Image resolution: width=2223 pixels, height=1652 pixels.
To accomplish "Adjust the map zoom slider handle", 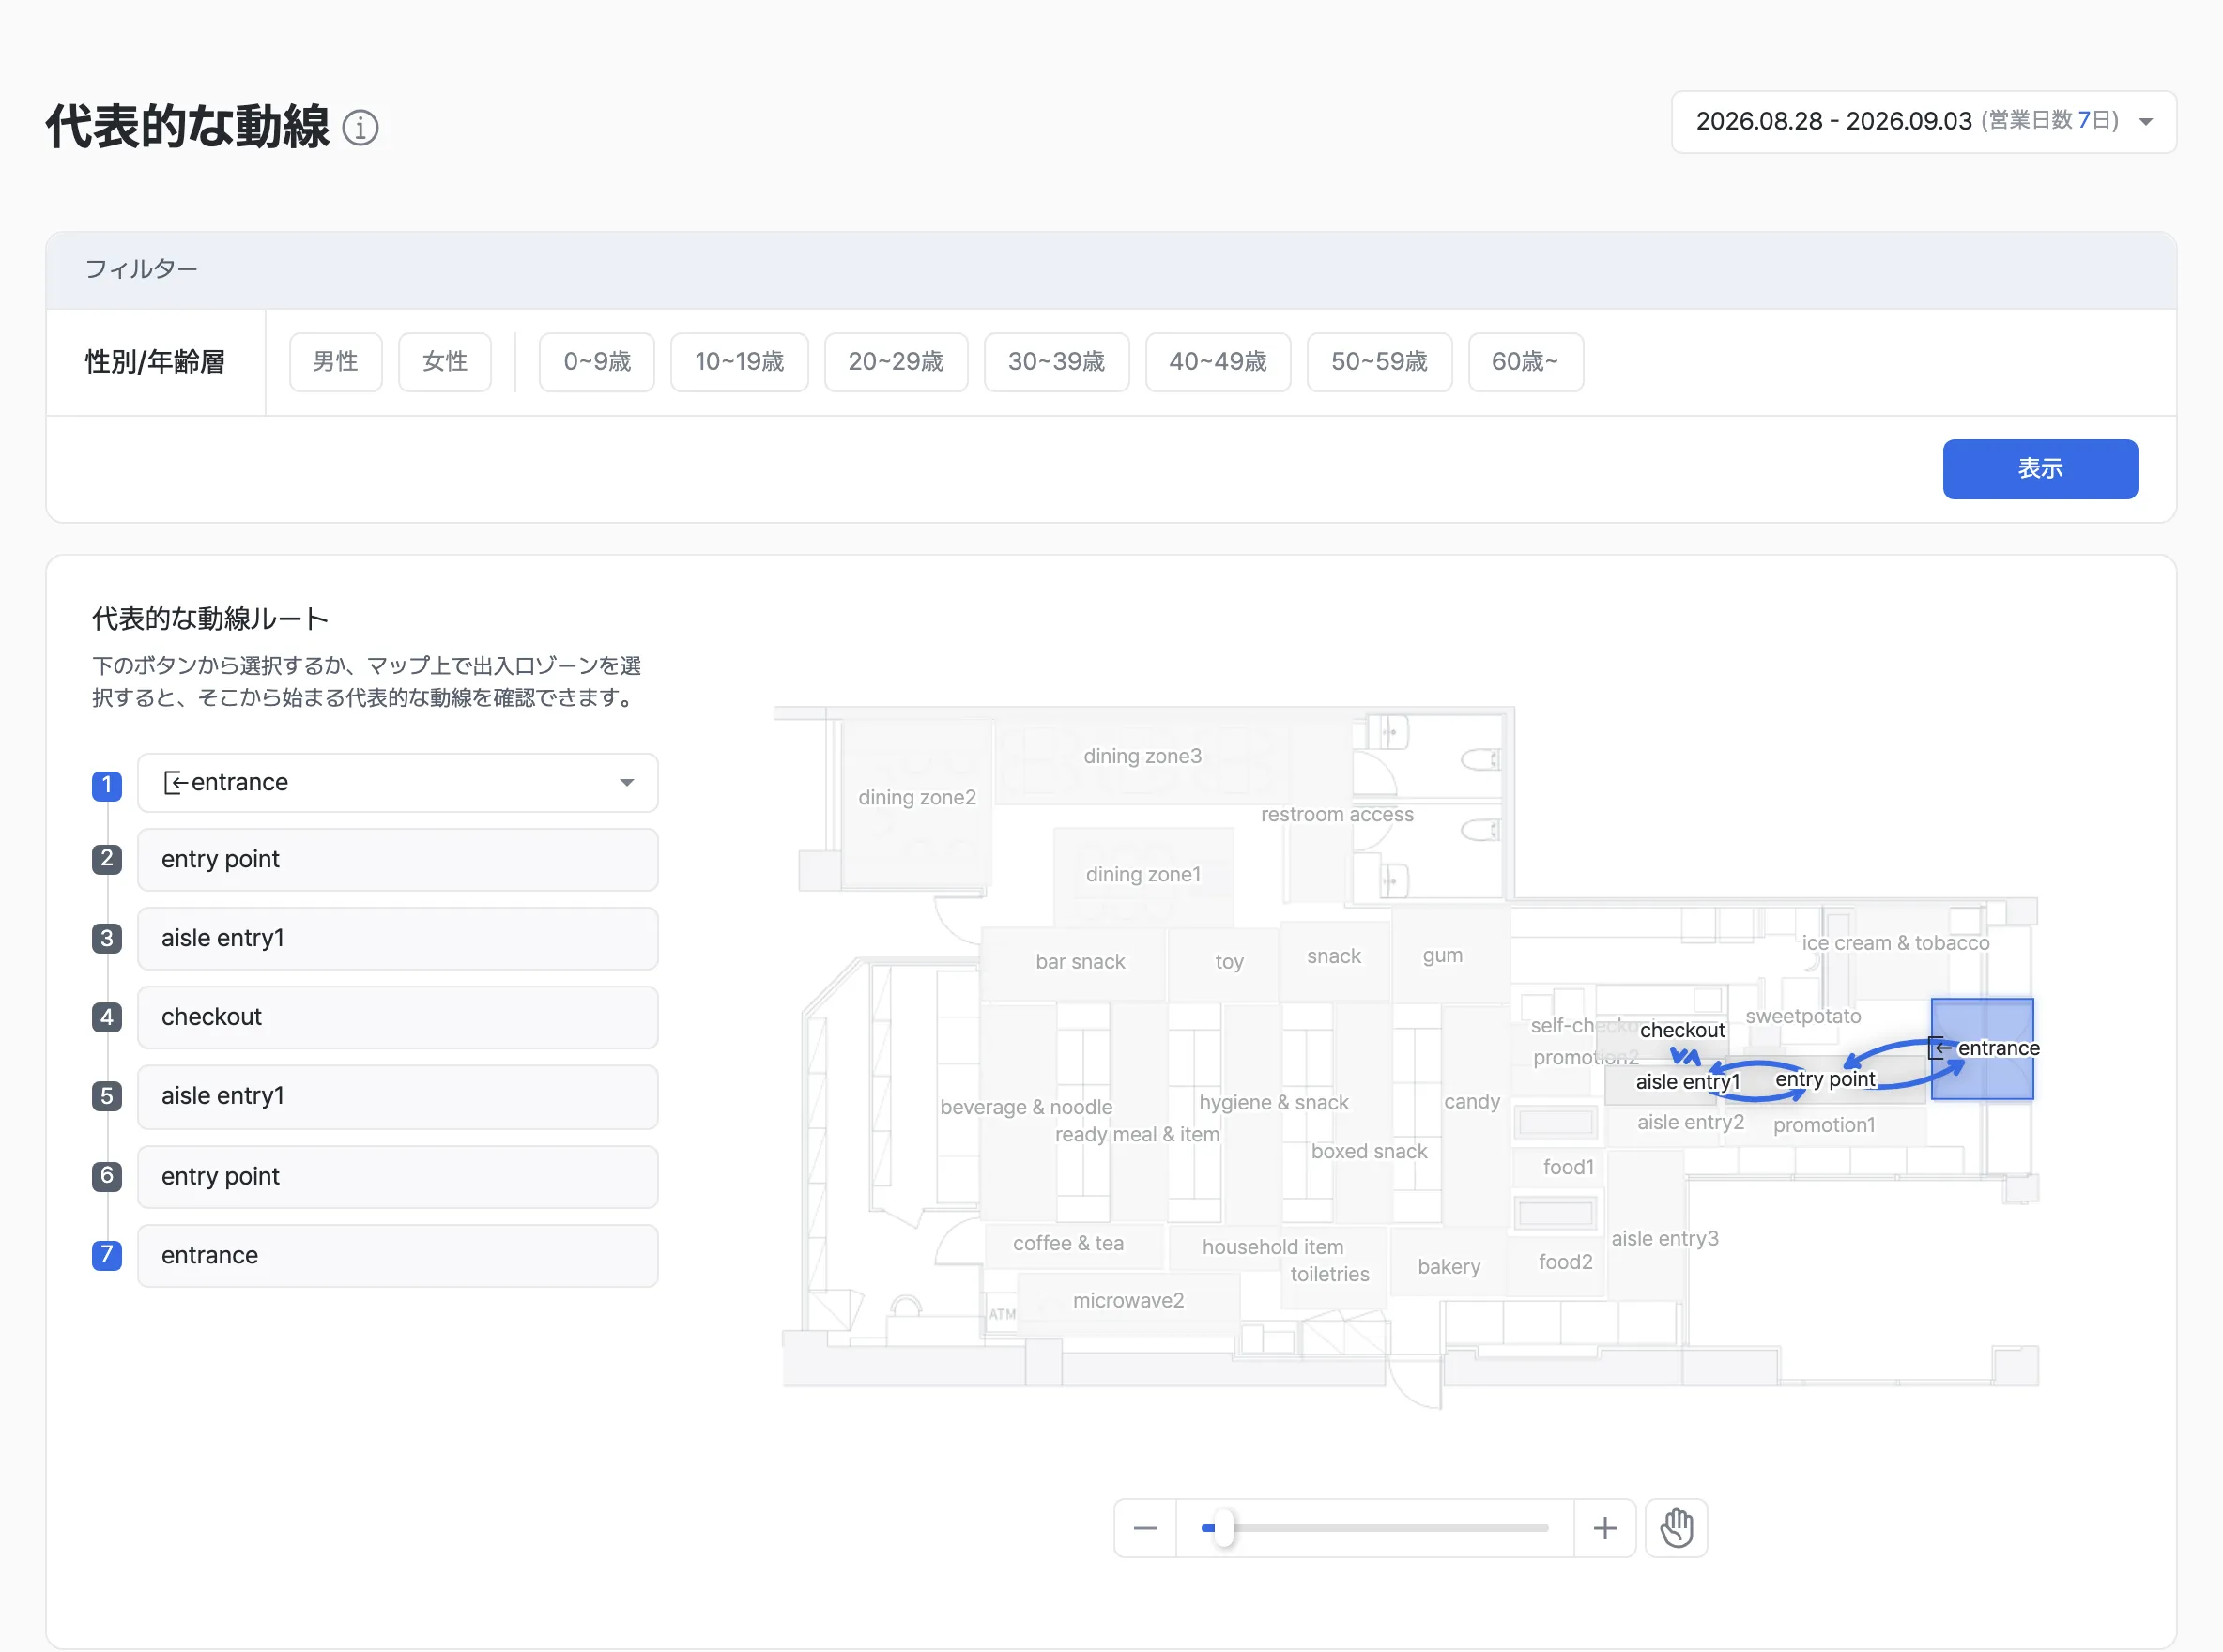I will (1222, 1527).
